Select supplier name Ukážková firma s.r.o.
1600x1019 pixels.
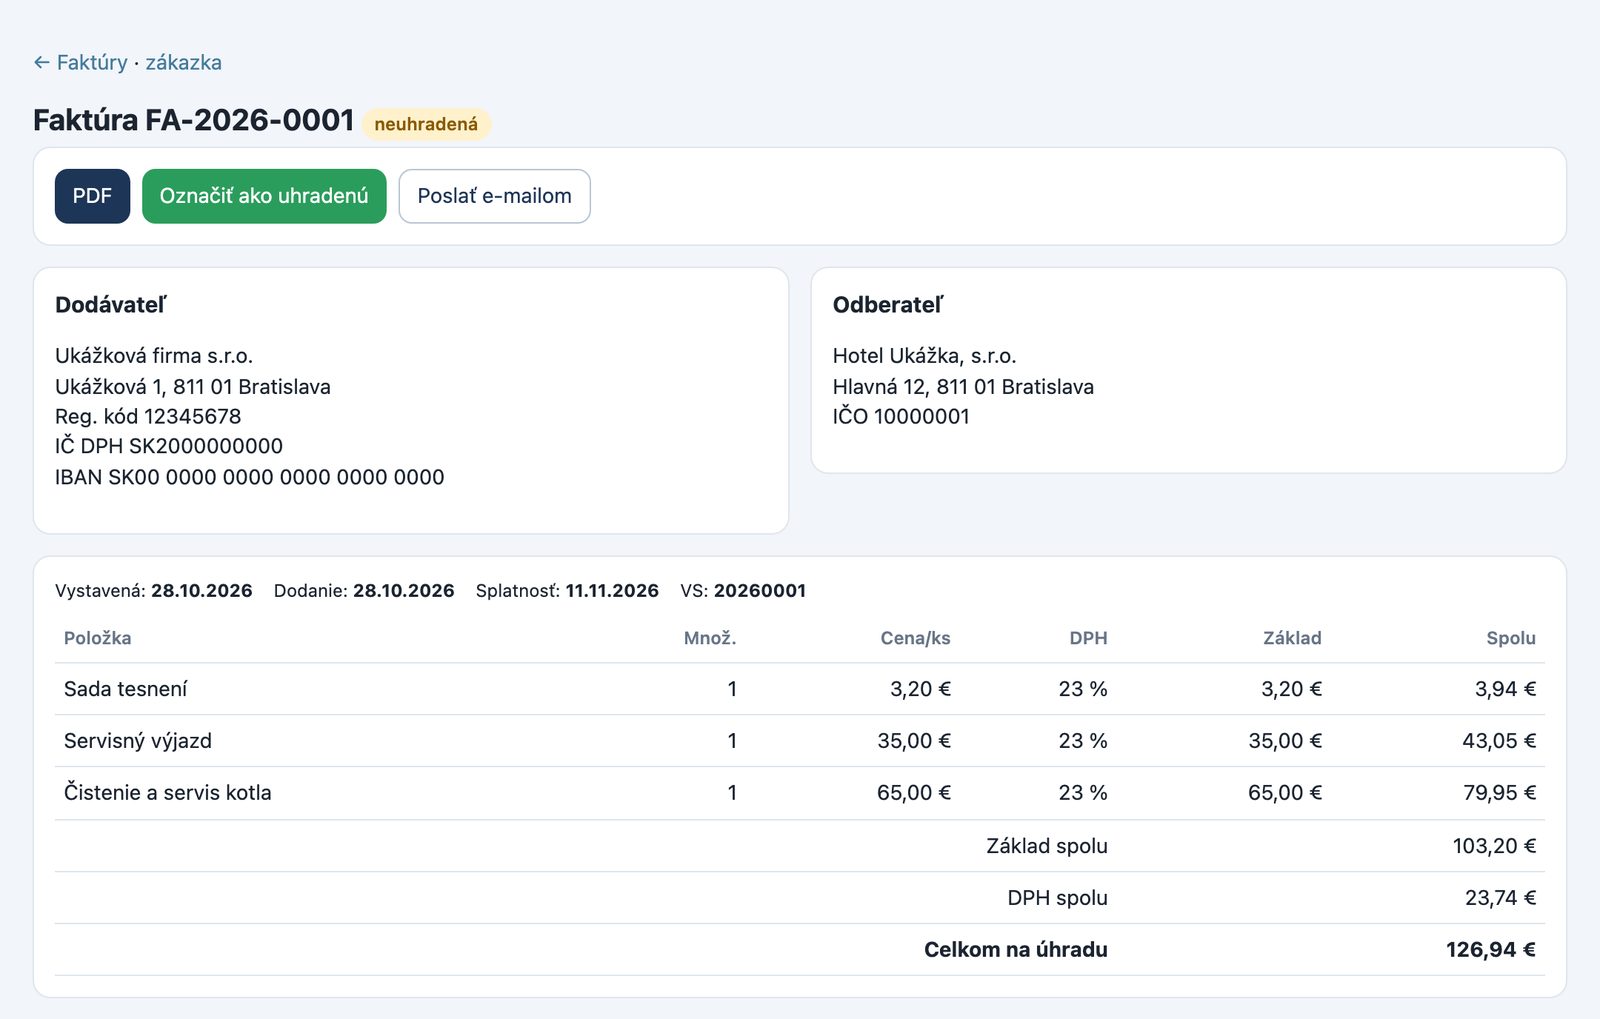pos(154,356)
